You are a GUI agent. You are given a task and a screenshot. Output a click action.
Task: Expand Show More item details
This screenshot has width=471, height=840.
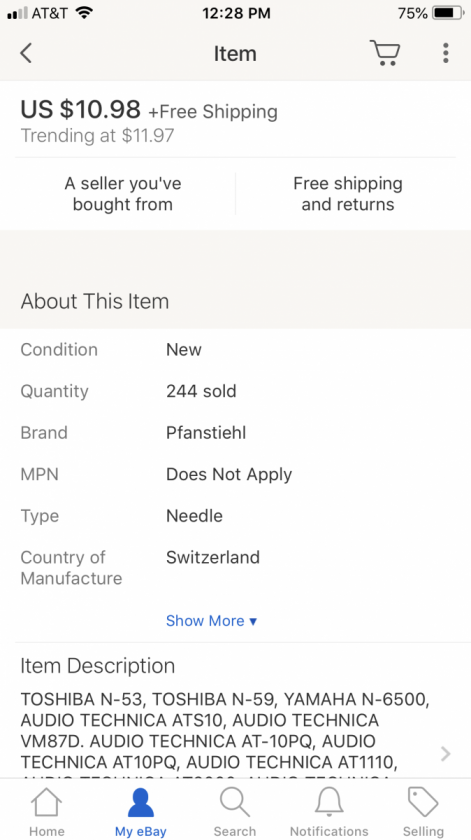212,620
